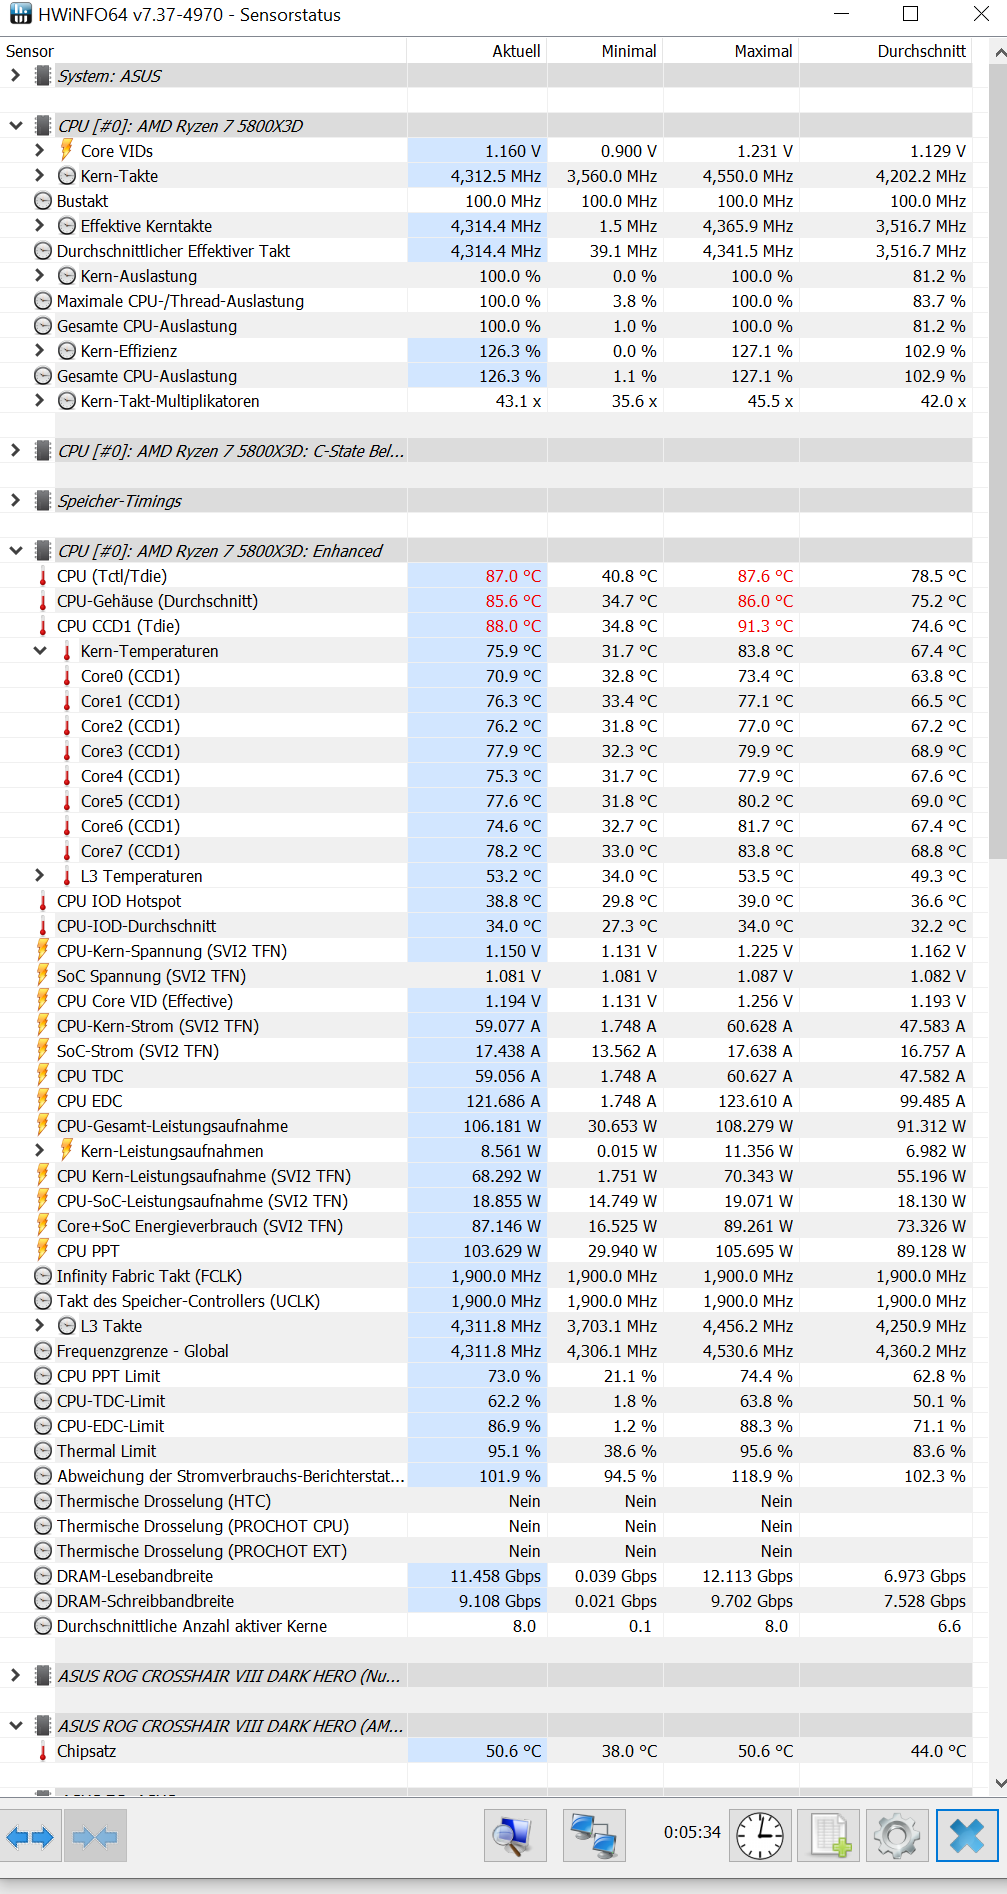
Task: Click the scrollbar down arrow
Action: pyautogui.click(x=999, y=1783)
